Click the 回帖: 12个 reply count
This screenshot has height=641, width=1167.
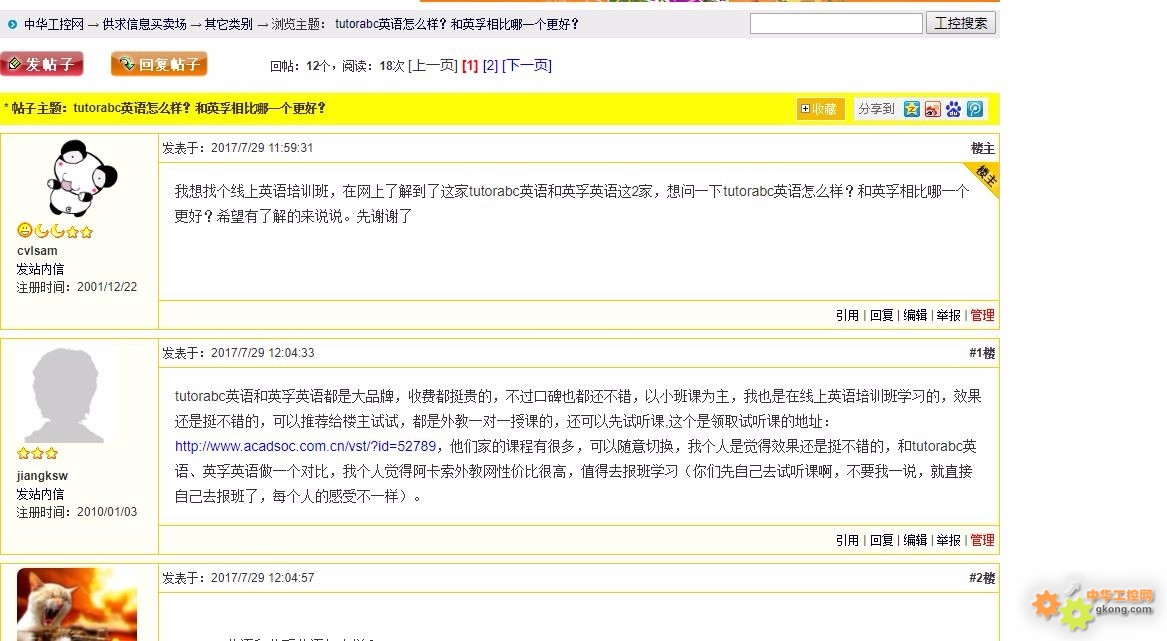(x=301, y=66)
